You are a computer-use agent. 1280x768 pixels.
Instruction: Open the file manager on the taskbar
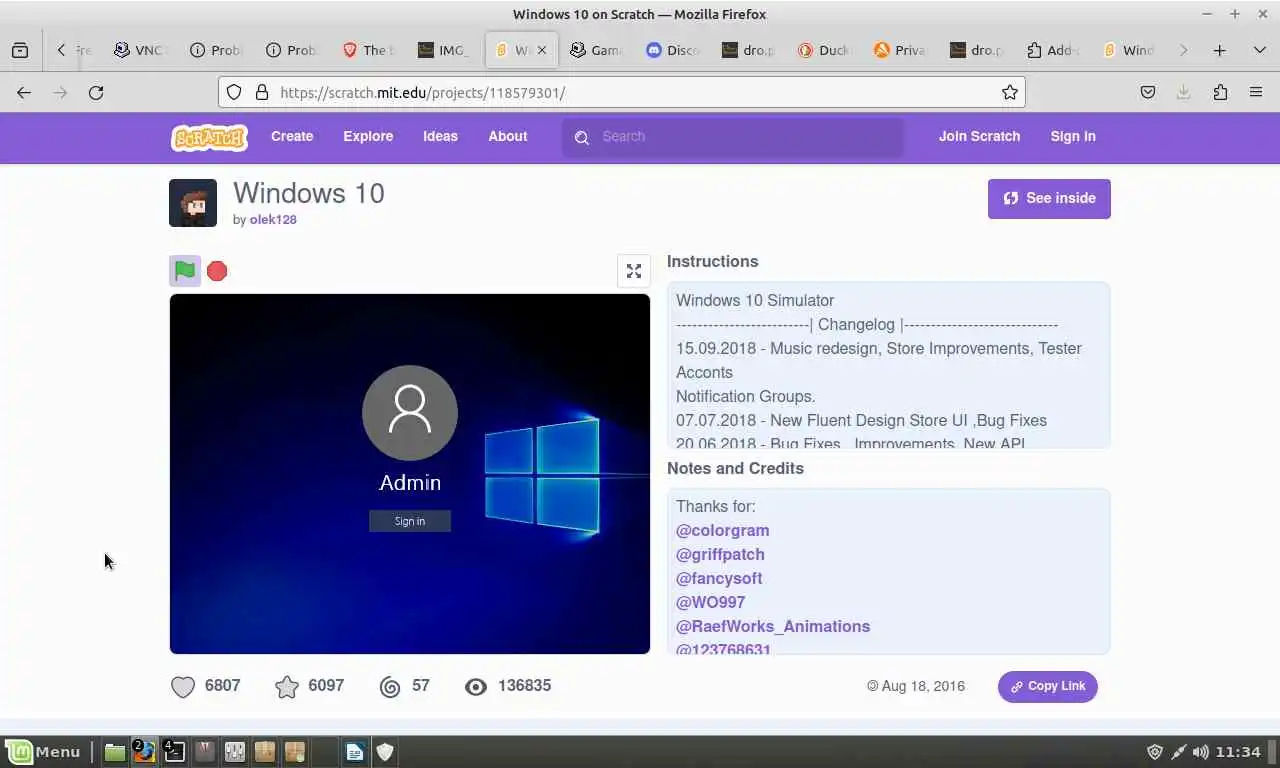pos(115,752)
